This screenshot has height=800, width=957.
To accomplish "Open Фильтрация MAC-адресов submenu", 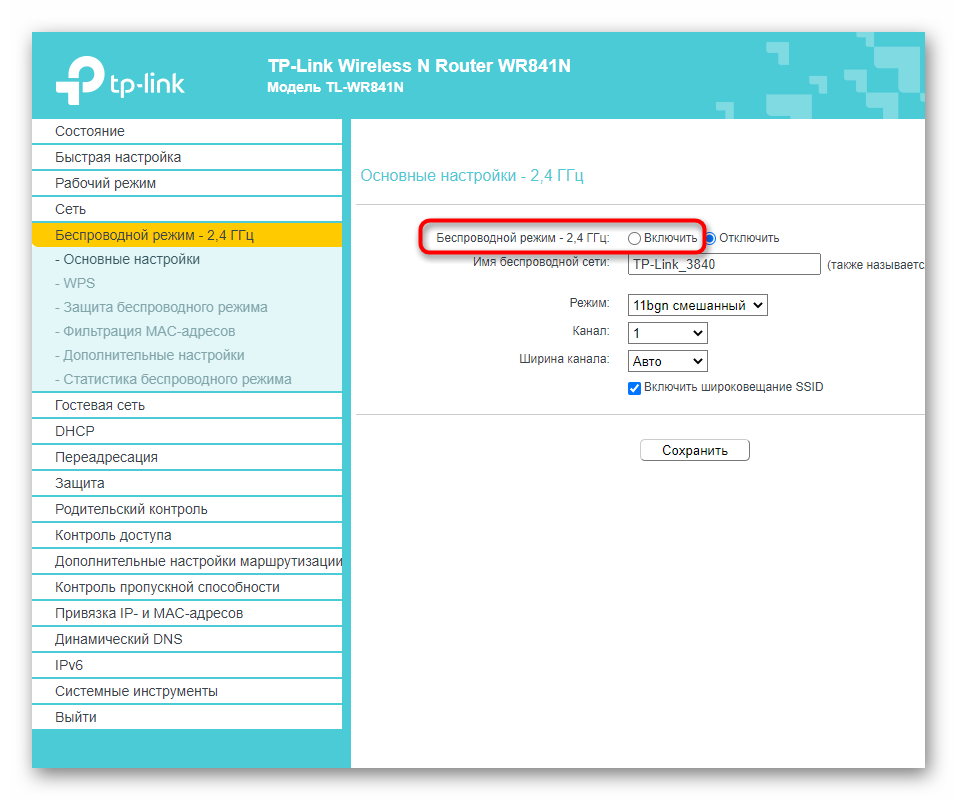I will [x=145, y=331].
